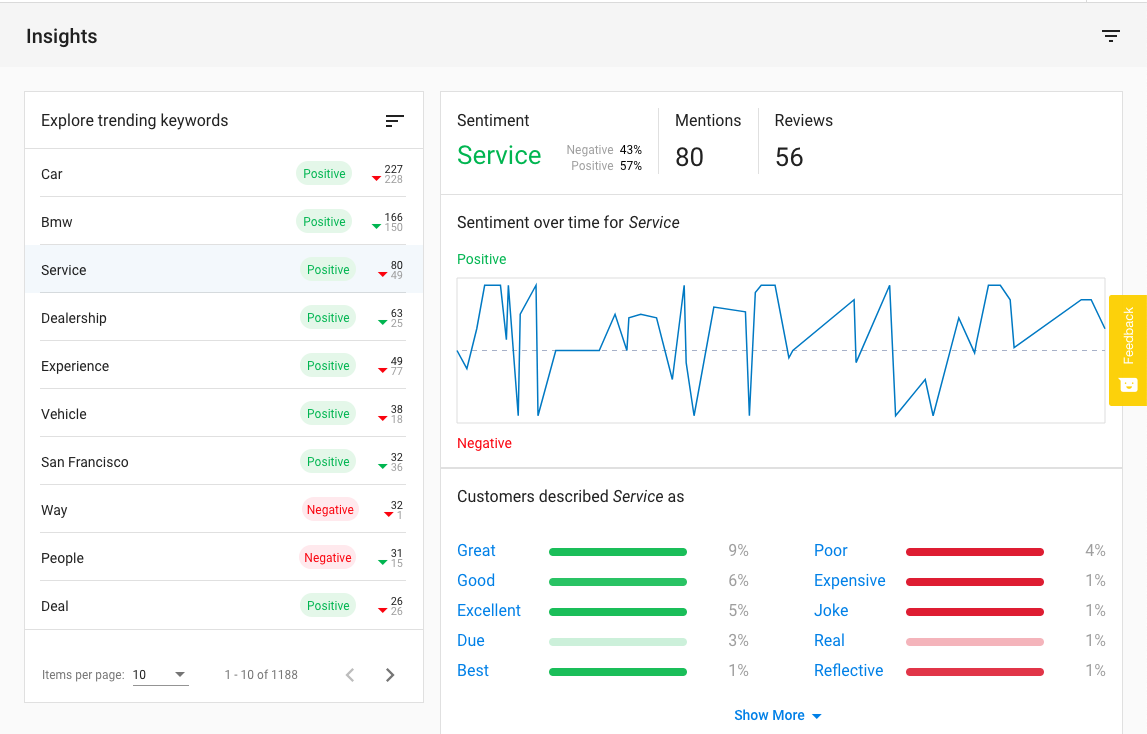Click the previous page chevron
This screenshot has width=1147, height=734.
click(x=350, y=675)
